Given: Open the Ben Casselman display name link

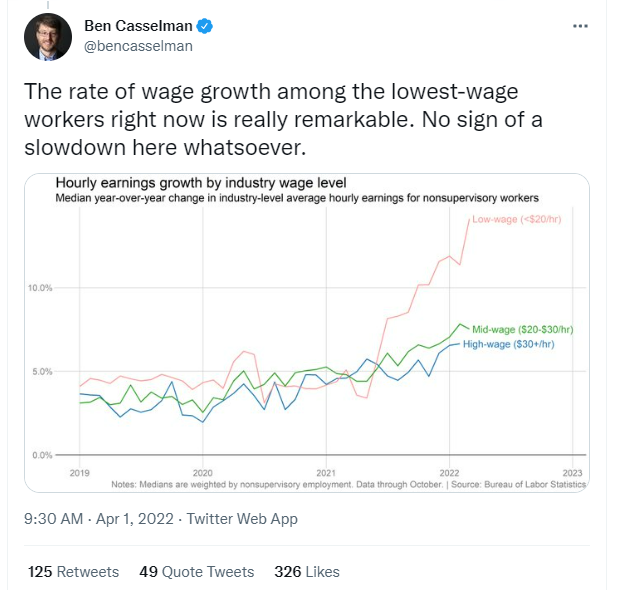Looking at the screenshot, I should pos(138,26).
